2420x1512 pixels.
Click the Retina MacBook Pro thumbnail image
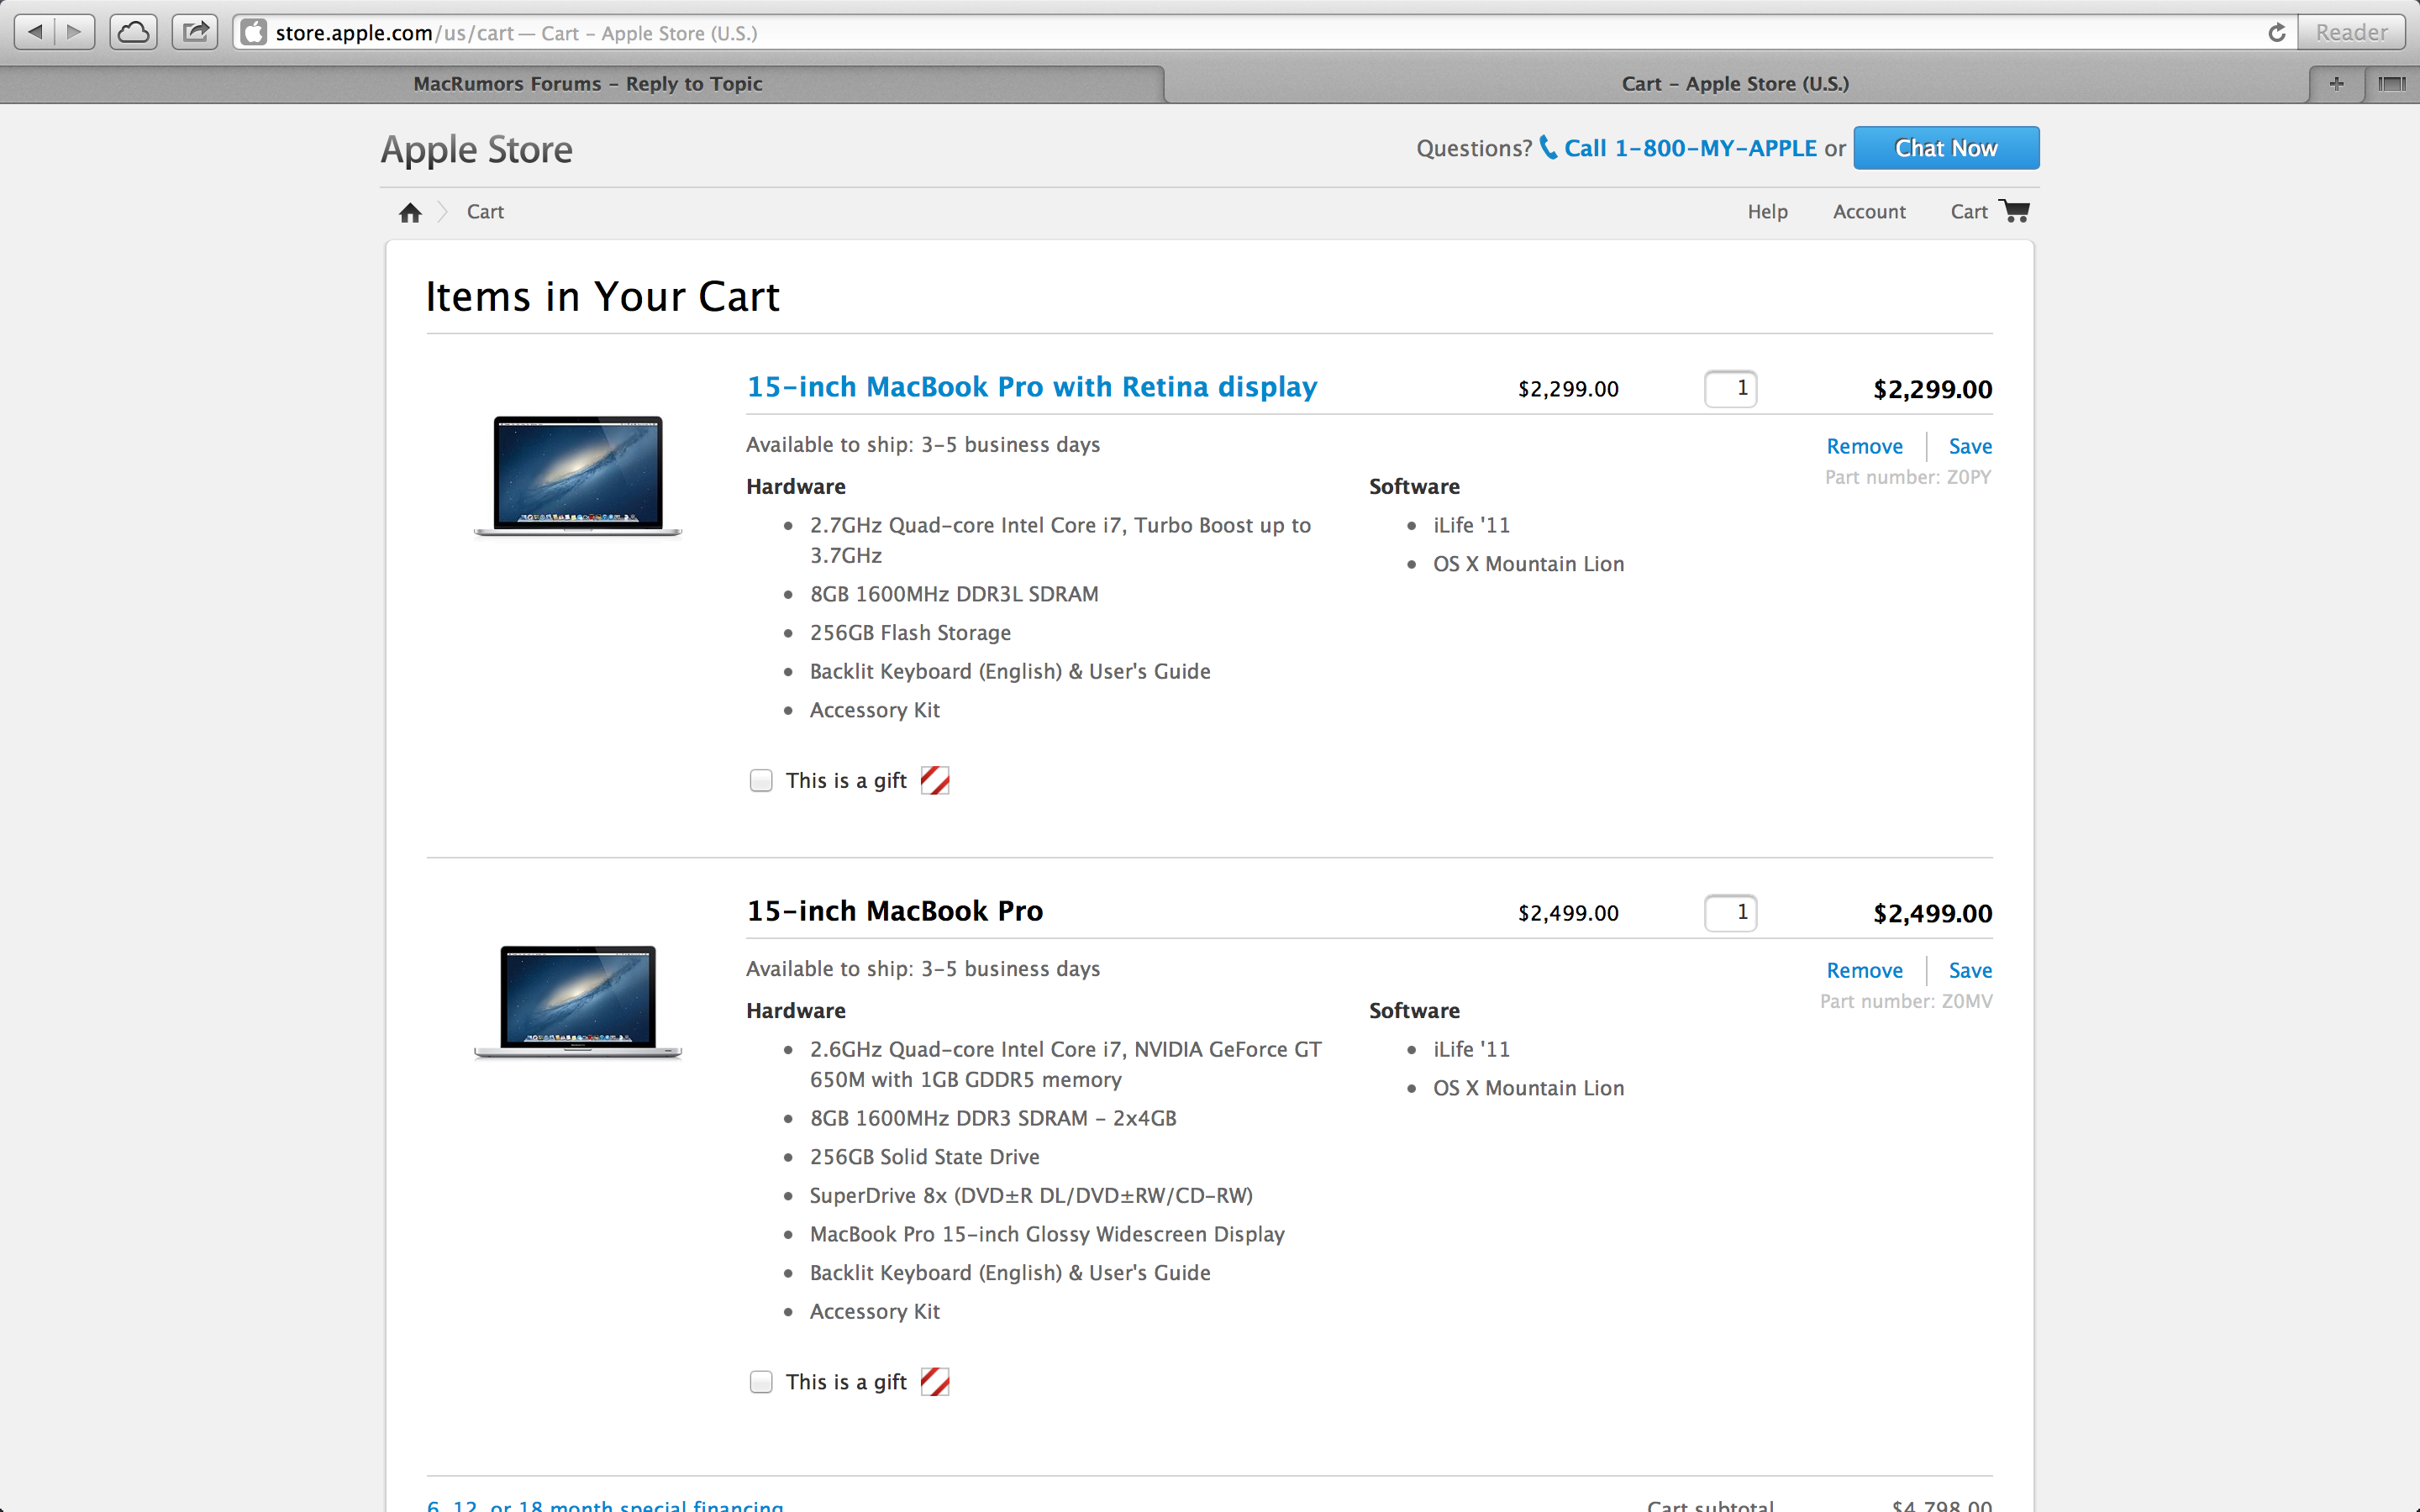coord(578,475)
